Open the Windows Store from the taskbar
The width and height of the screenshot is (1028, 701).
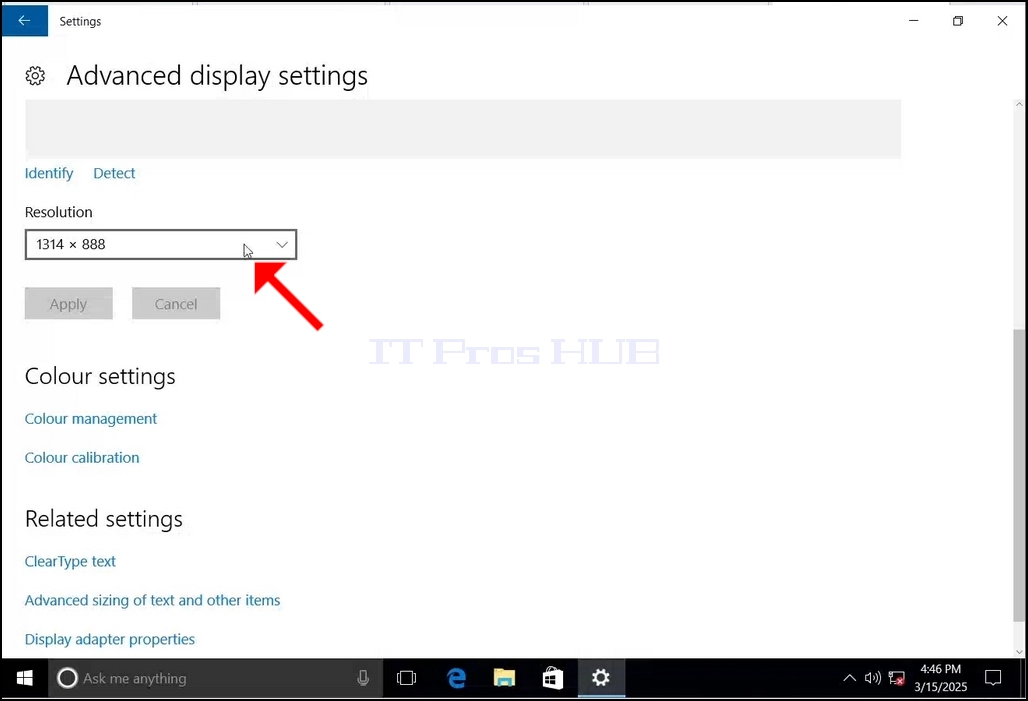click(x=553, y=678)
